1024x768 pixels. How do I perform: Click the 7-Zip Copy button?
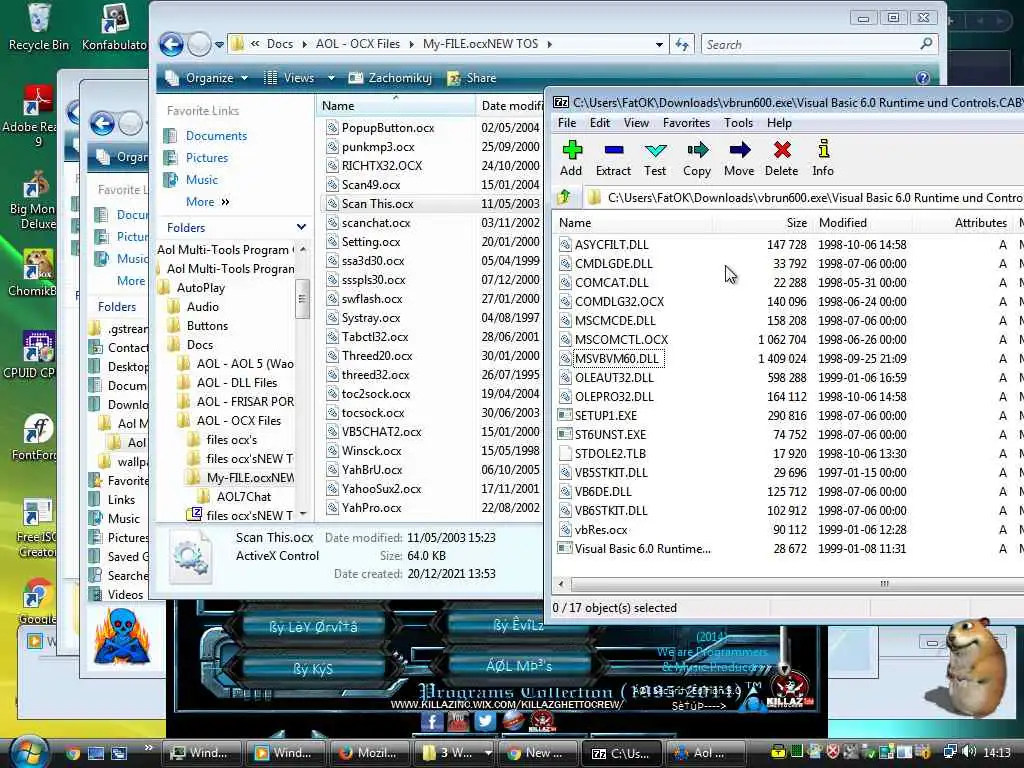pyautogui.click(x=697, y=159)
